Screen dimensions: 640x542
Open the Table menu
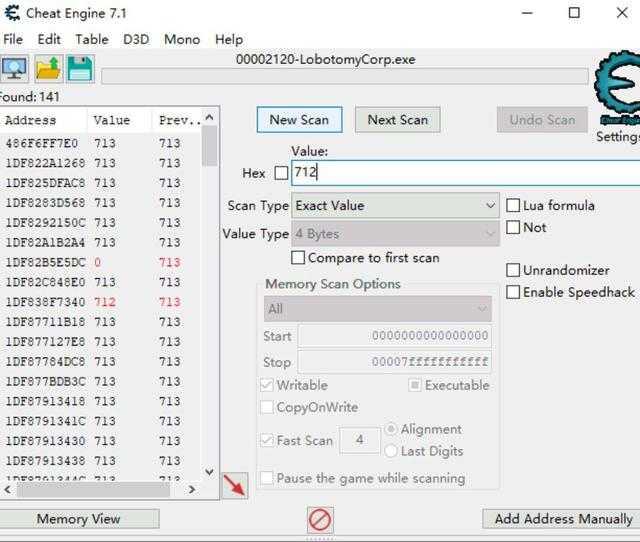(92, 40)
